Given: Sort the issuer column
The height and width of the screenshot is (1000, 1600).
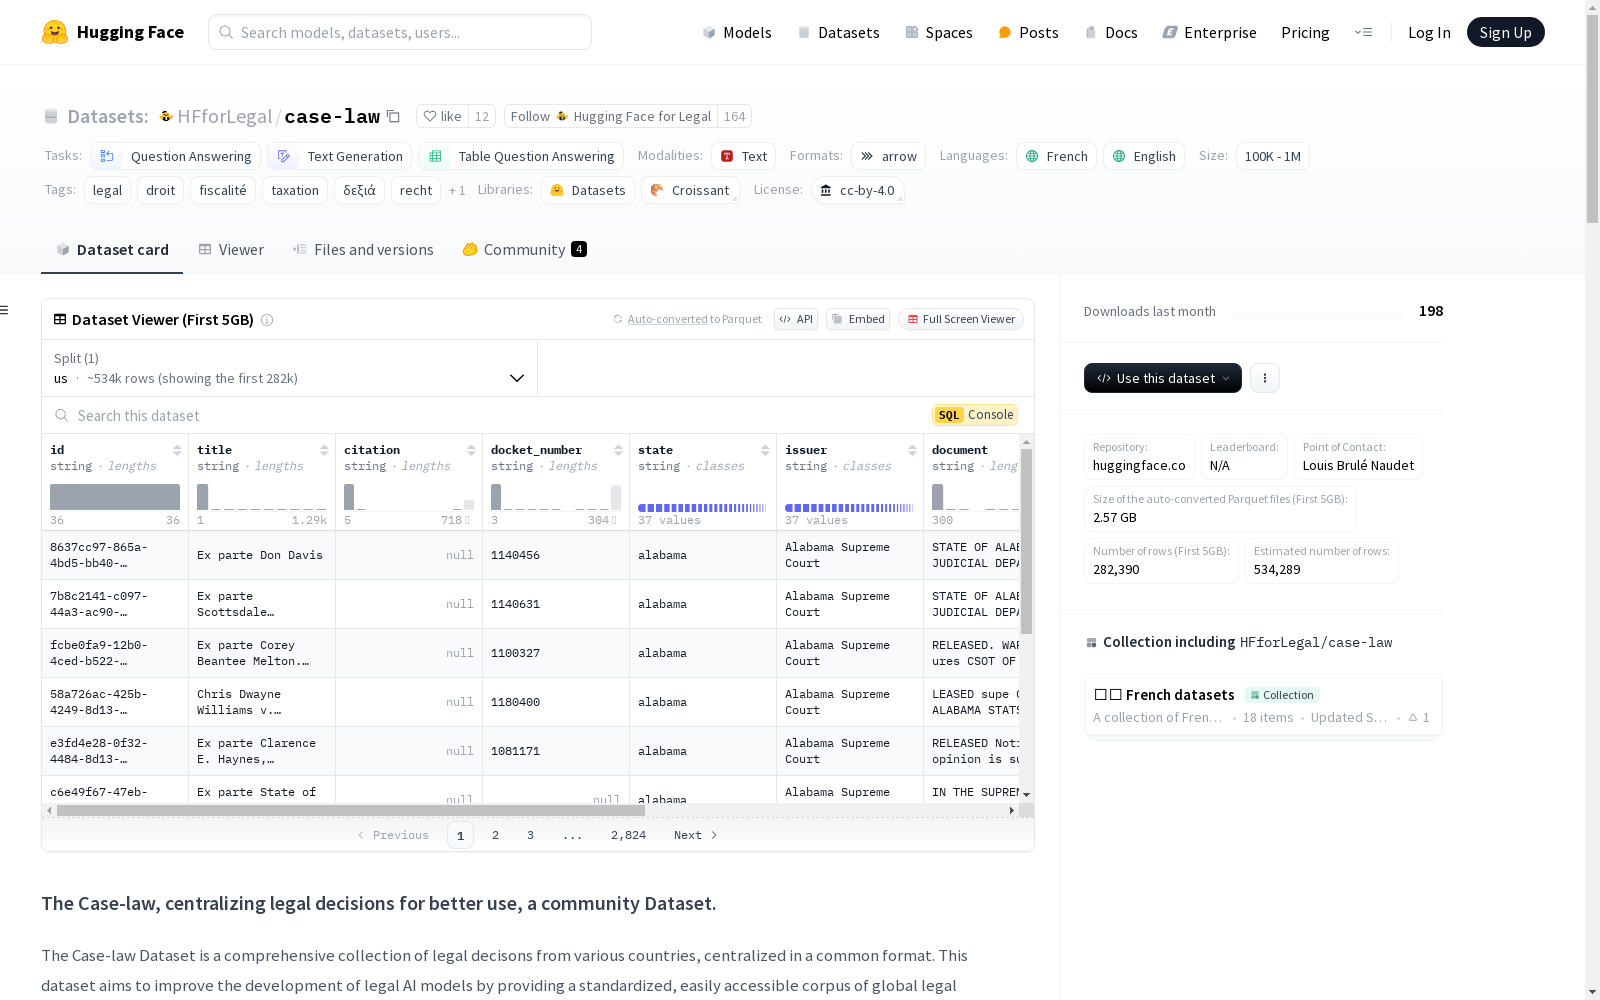Looking at the screenshot, I should coord(912,450).
